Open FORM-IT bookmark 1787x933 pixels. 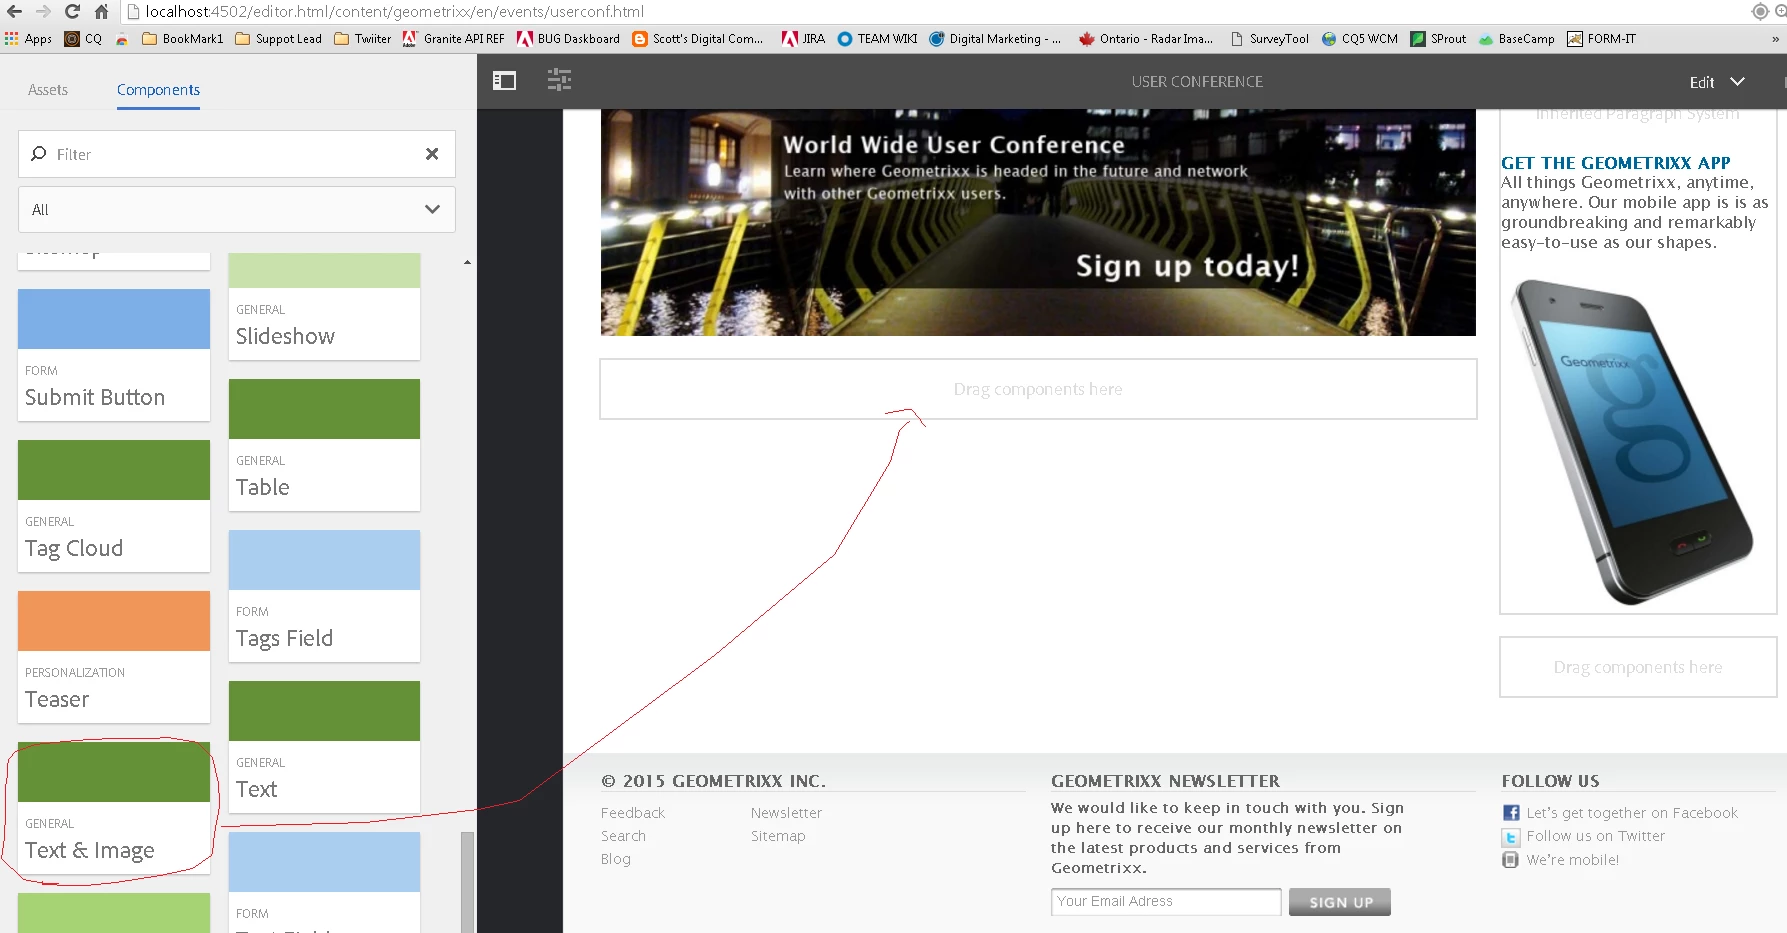pyautogui.click(x=1601, y=39)
